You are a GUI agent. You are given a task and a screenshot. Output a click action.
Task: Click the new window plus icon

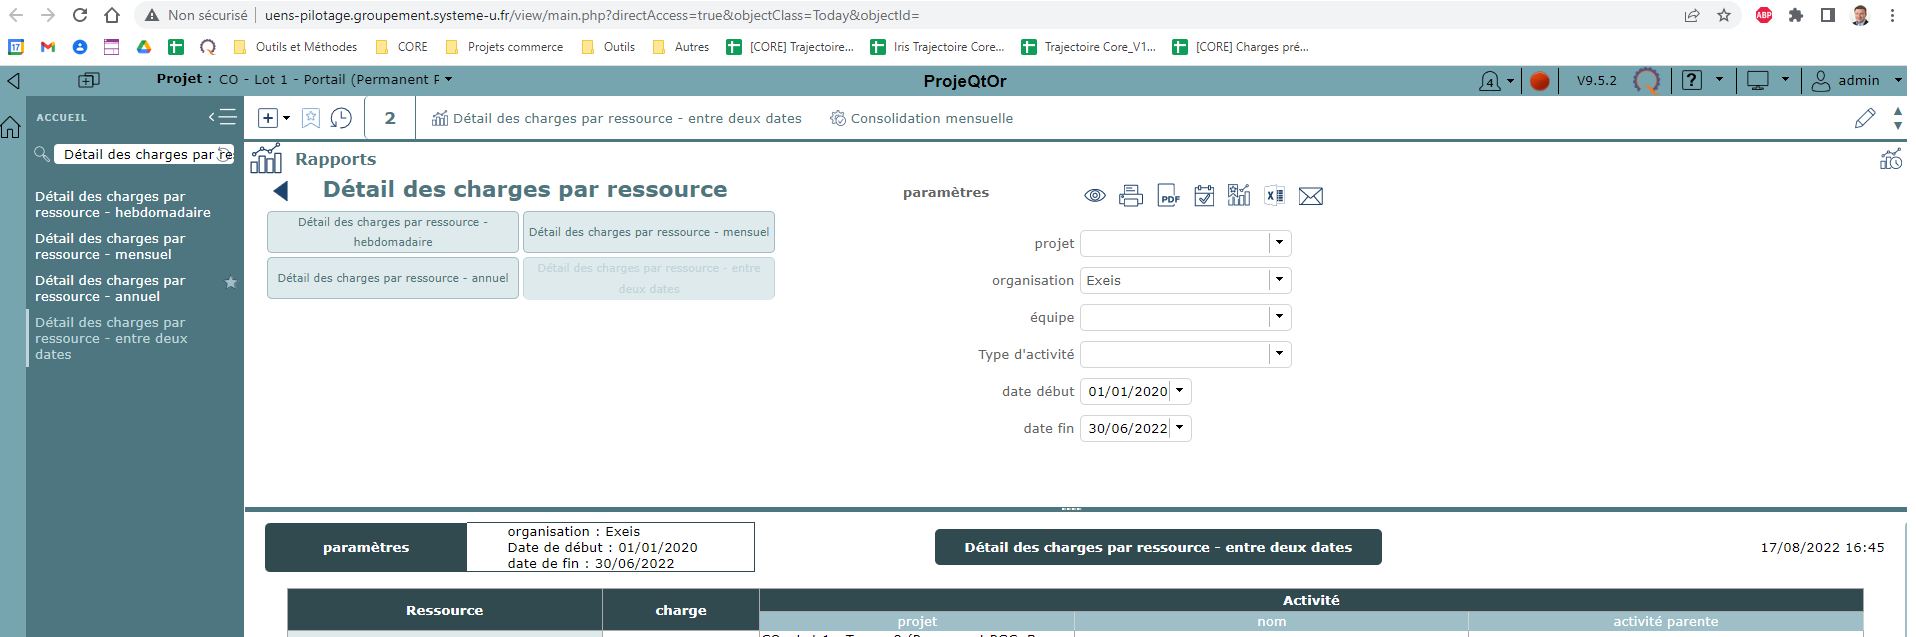tap(89, 80)
